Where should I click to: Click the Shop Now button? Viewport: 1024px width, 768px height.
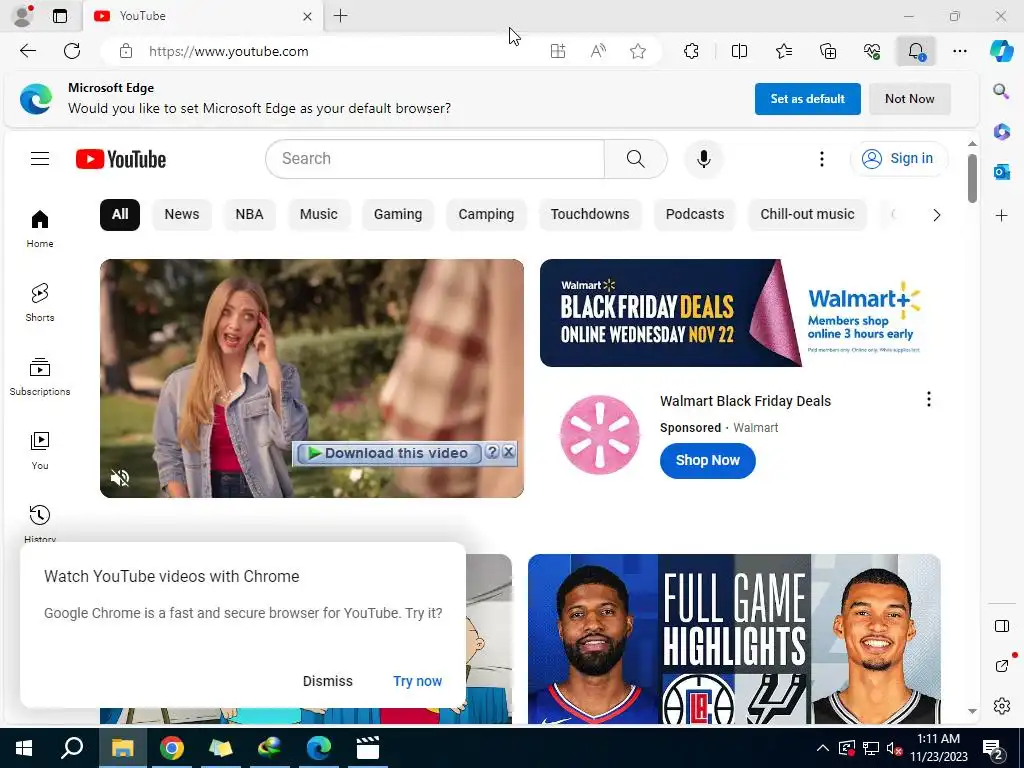[707, 460]
